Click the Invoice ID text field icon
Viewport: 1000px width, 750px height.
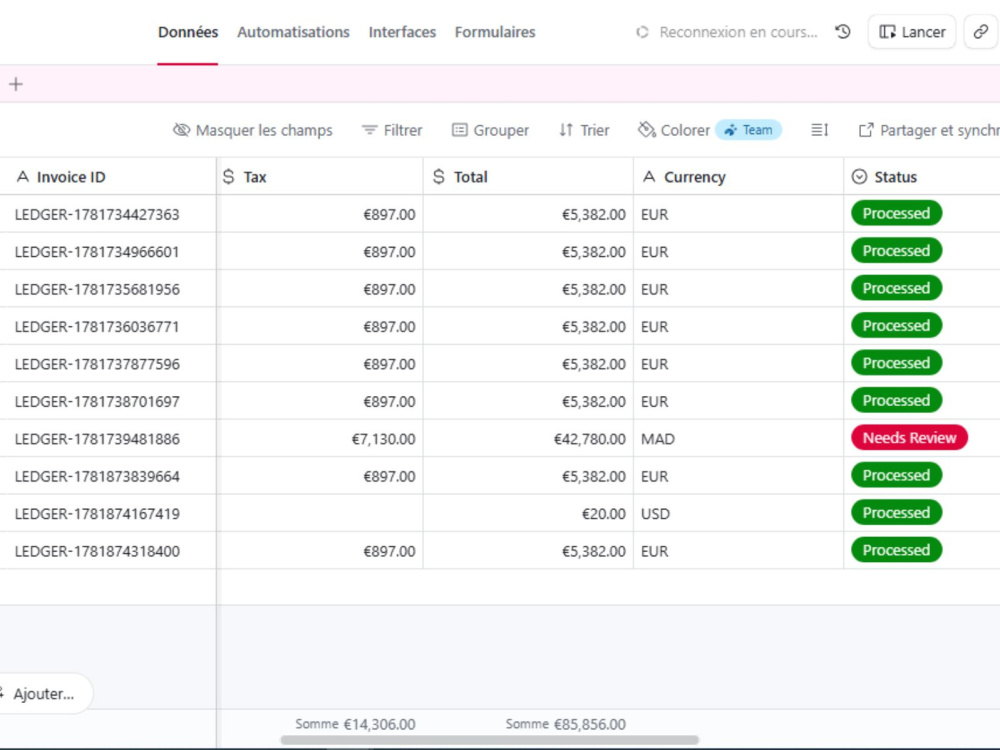[x=23, y=177]
